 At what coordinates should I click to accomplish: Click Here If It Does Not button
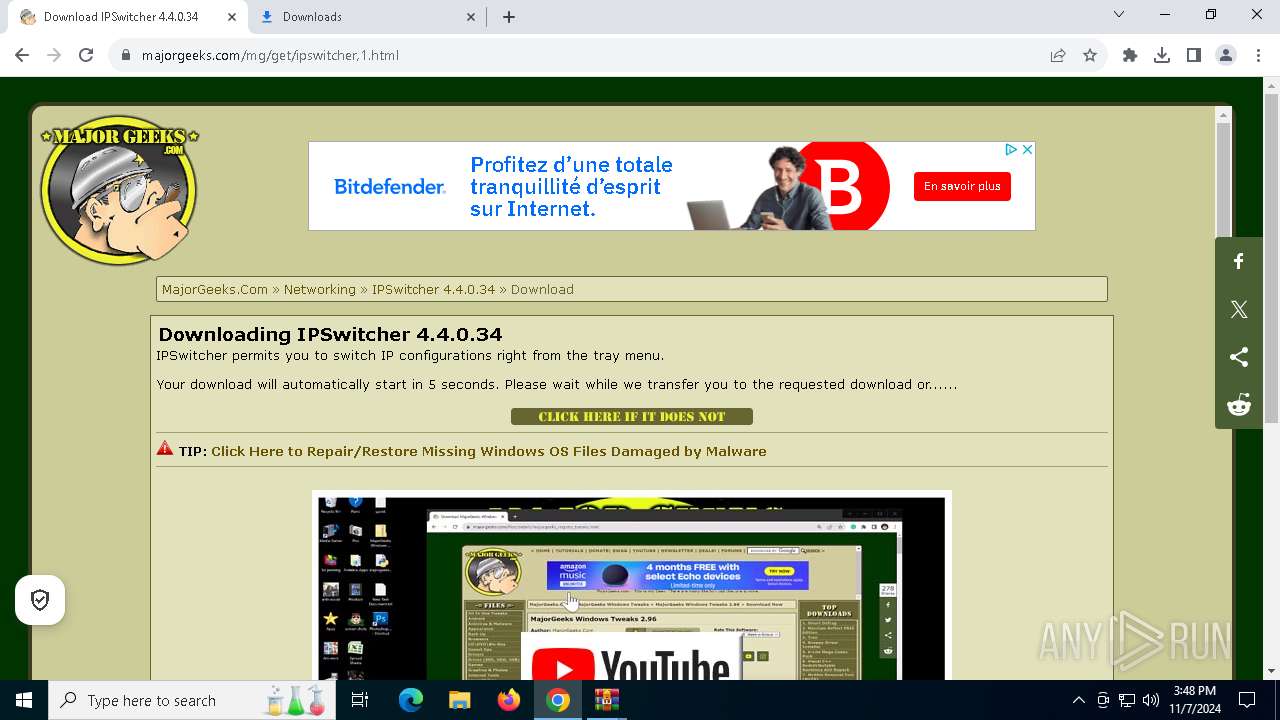[x=632, y=416]
